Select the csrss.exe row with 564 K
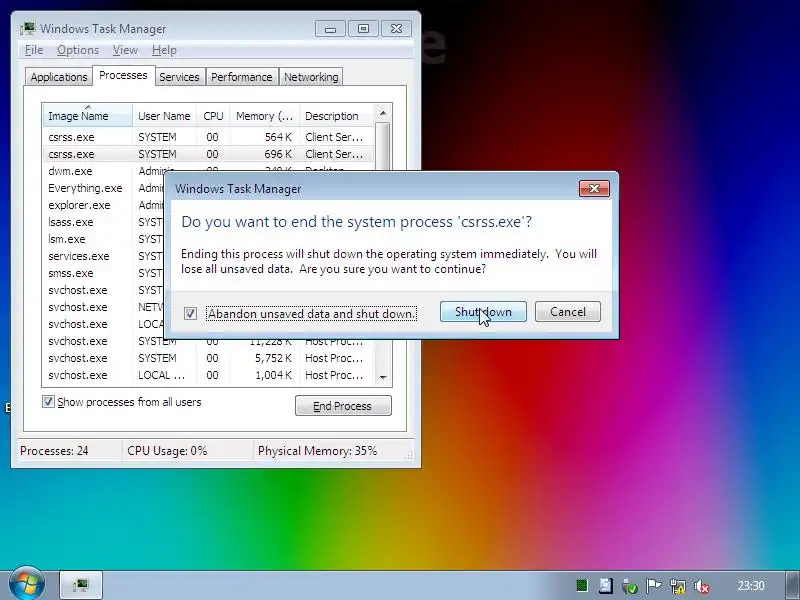 tap(208, 137)
